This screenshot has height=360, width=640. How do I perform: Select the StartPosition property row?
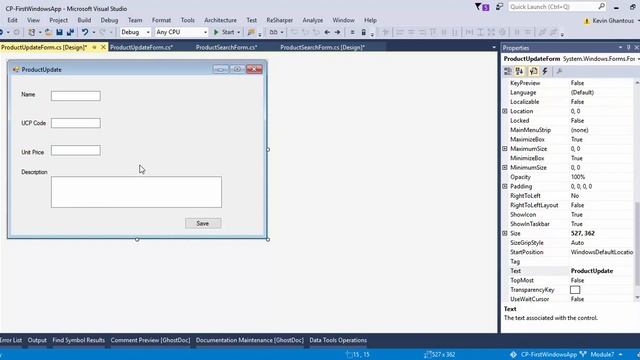(x=568, y=252)
